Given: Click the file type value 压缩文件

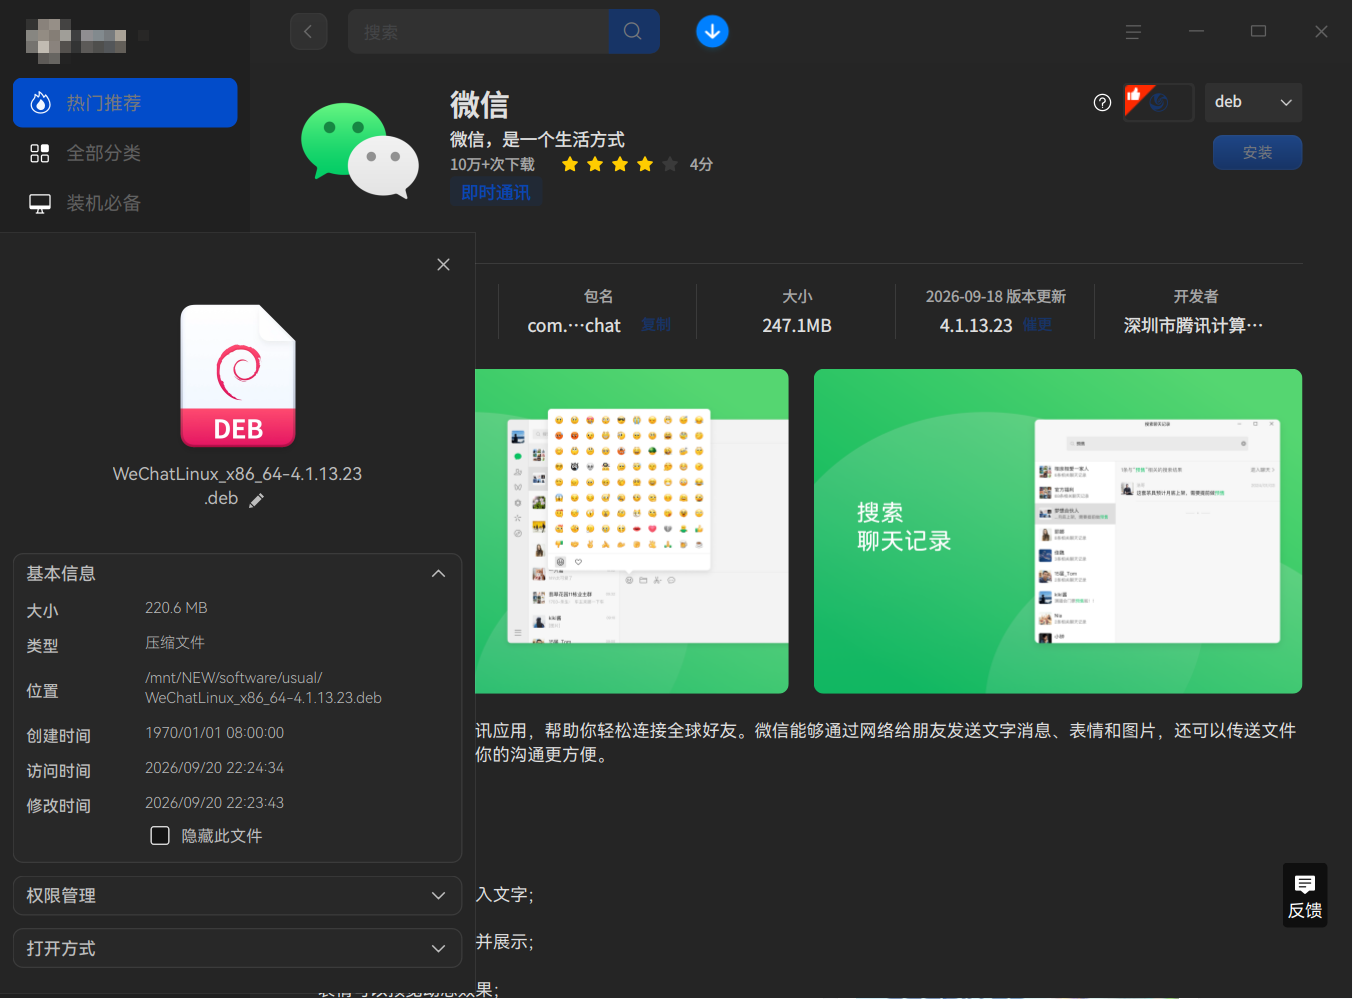Looking at the screenshot, I should point(175,643).
